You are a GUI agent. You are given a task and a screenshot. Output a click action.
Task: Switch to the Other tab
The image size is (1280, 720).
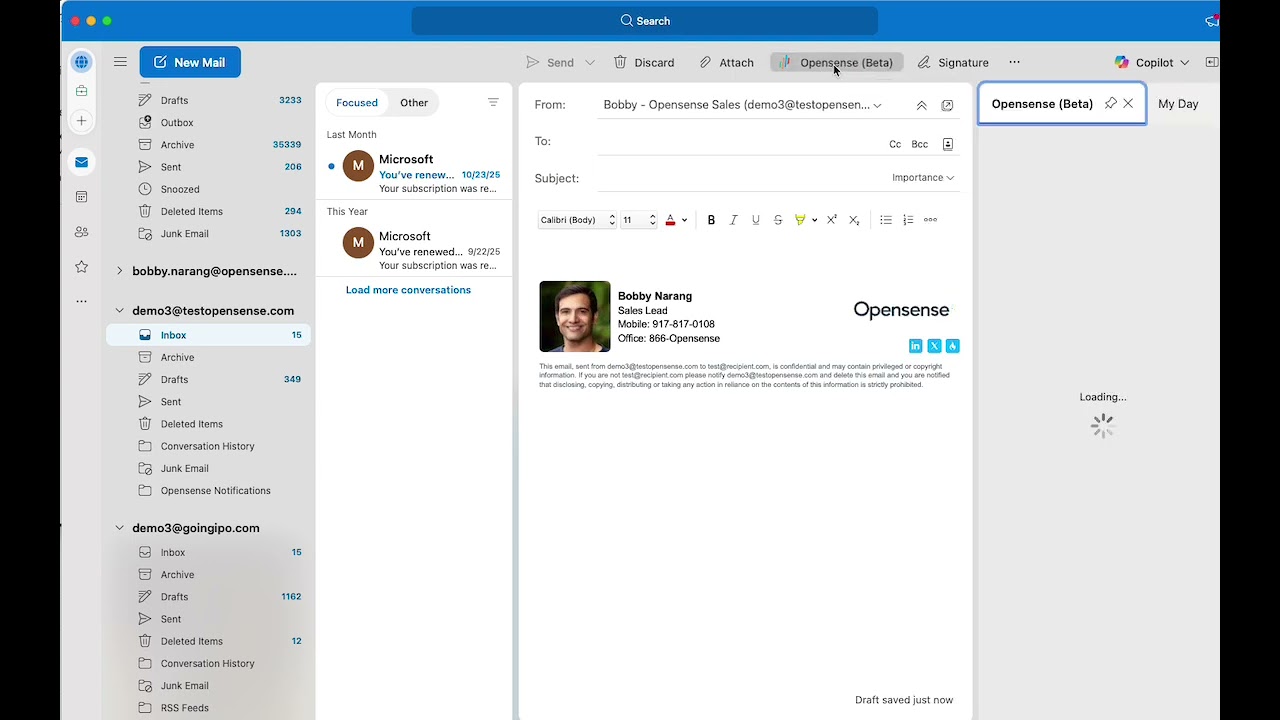click(414, 103)
